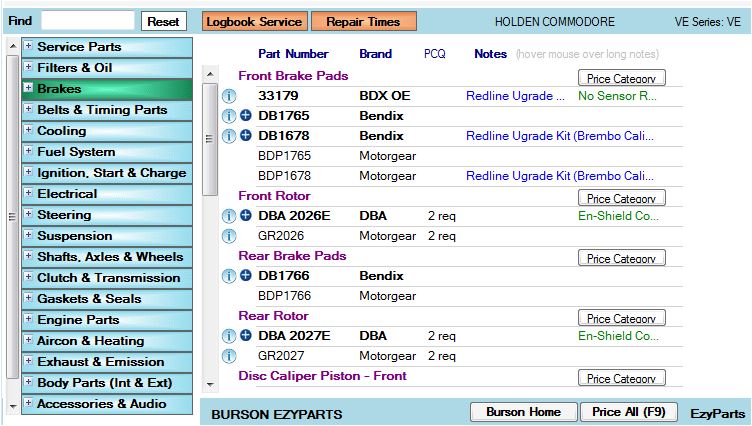Screen dimensions: 752x426
Task: Select Gaskets & Seals category
Action: point(107,299)
